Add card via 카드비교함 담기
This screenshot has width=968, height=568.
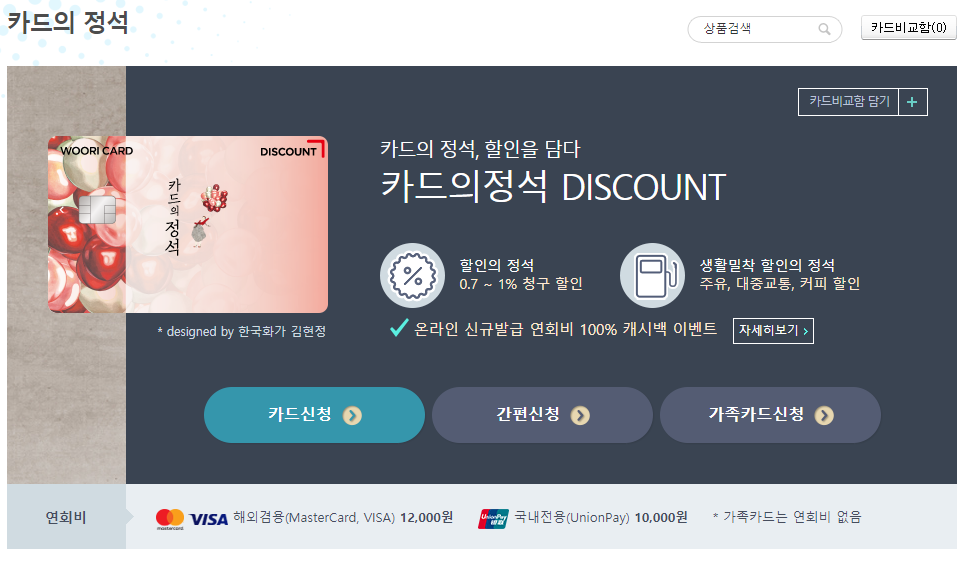tap(849, 102)
